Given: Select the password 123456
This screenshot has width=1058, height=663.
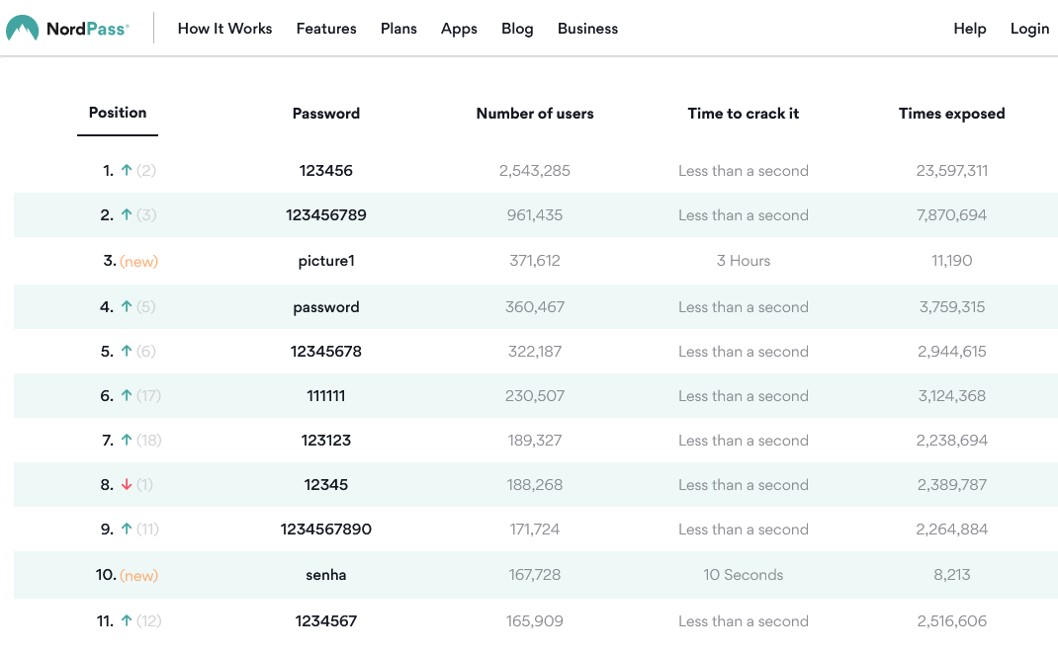Looking at the screenshot, I should pos(326,171).
